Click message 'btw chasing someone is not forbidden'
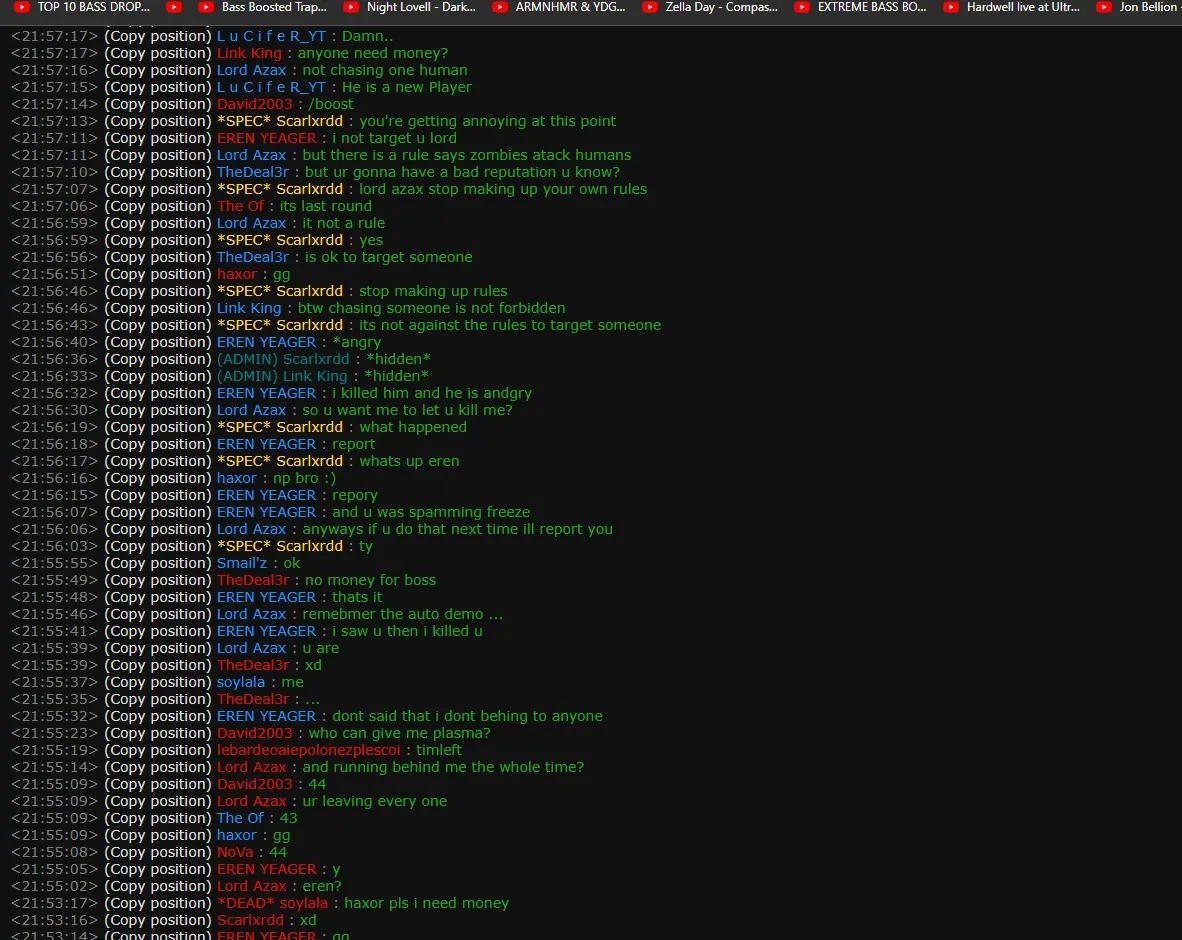Image resolution: width=1182 pixels, height=940 pixels. coord(431,308)
